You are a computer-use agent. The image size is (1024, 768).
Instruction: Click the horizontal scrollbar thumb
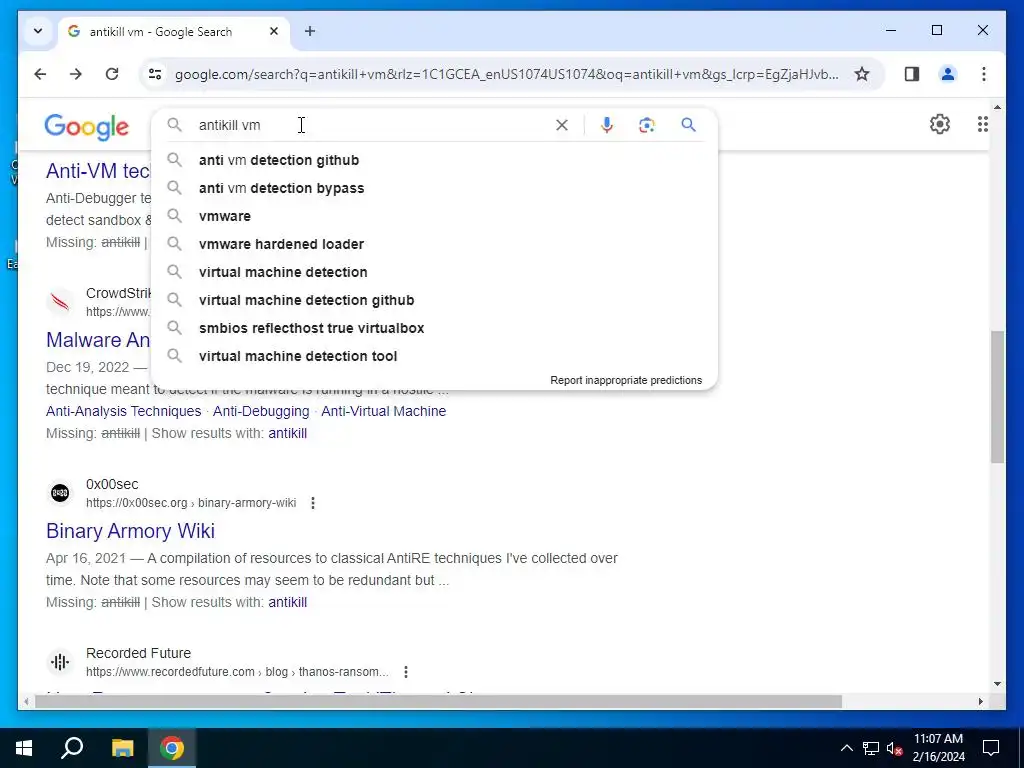[x=438, y=701]
